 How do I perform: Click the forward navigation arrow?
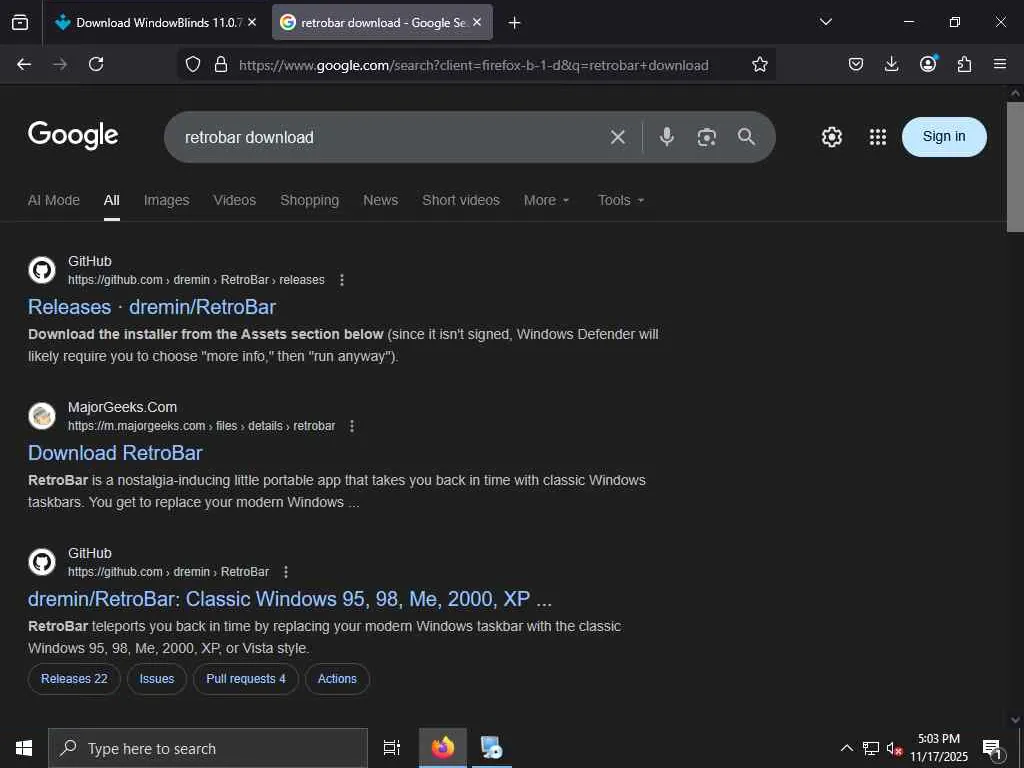tap(60, 64)
